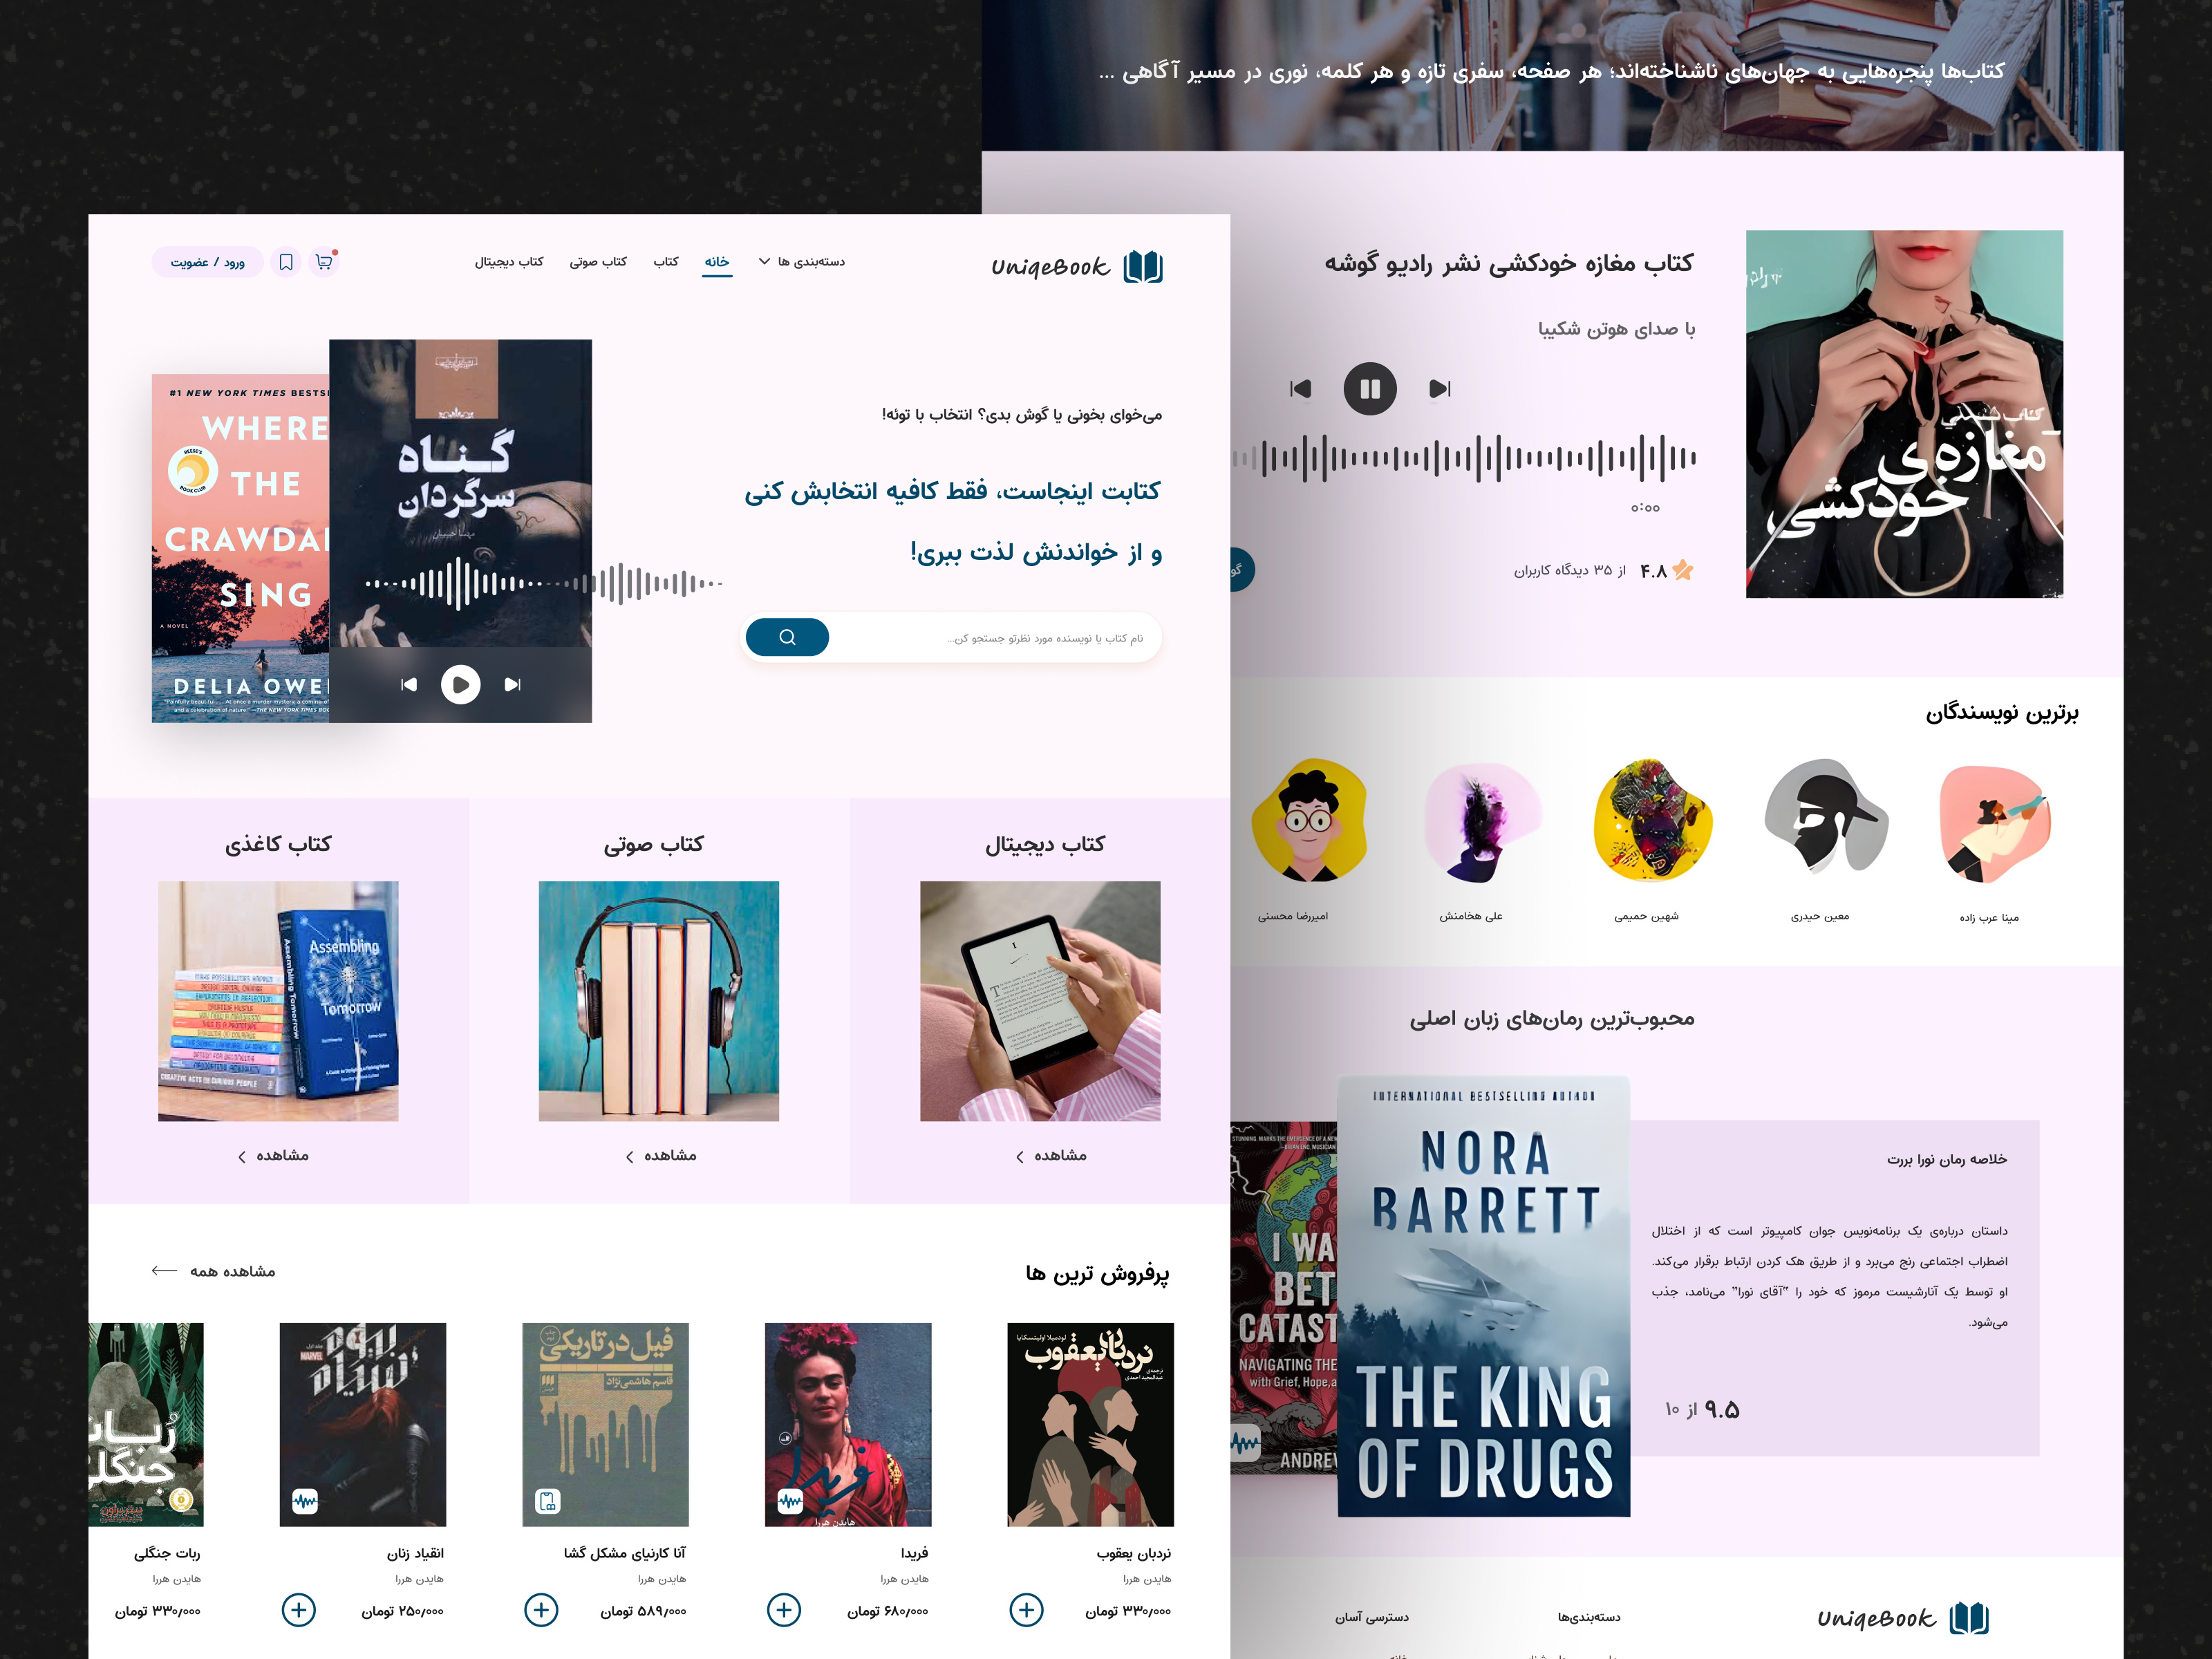Screen dimensions: 2212x1659
Task: Add انقیاد زنان with plus icon
Action: [x=299, y=1610]
